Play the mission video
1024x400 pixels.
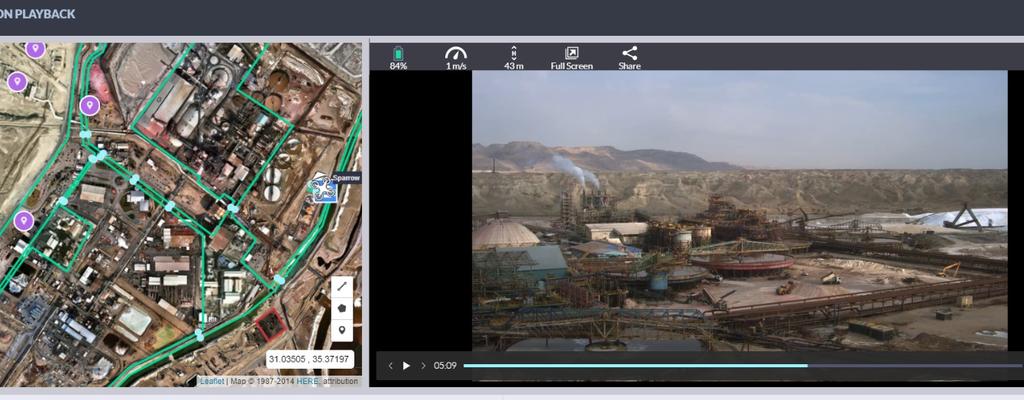406,366
